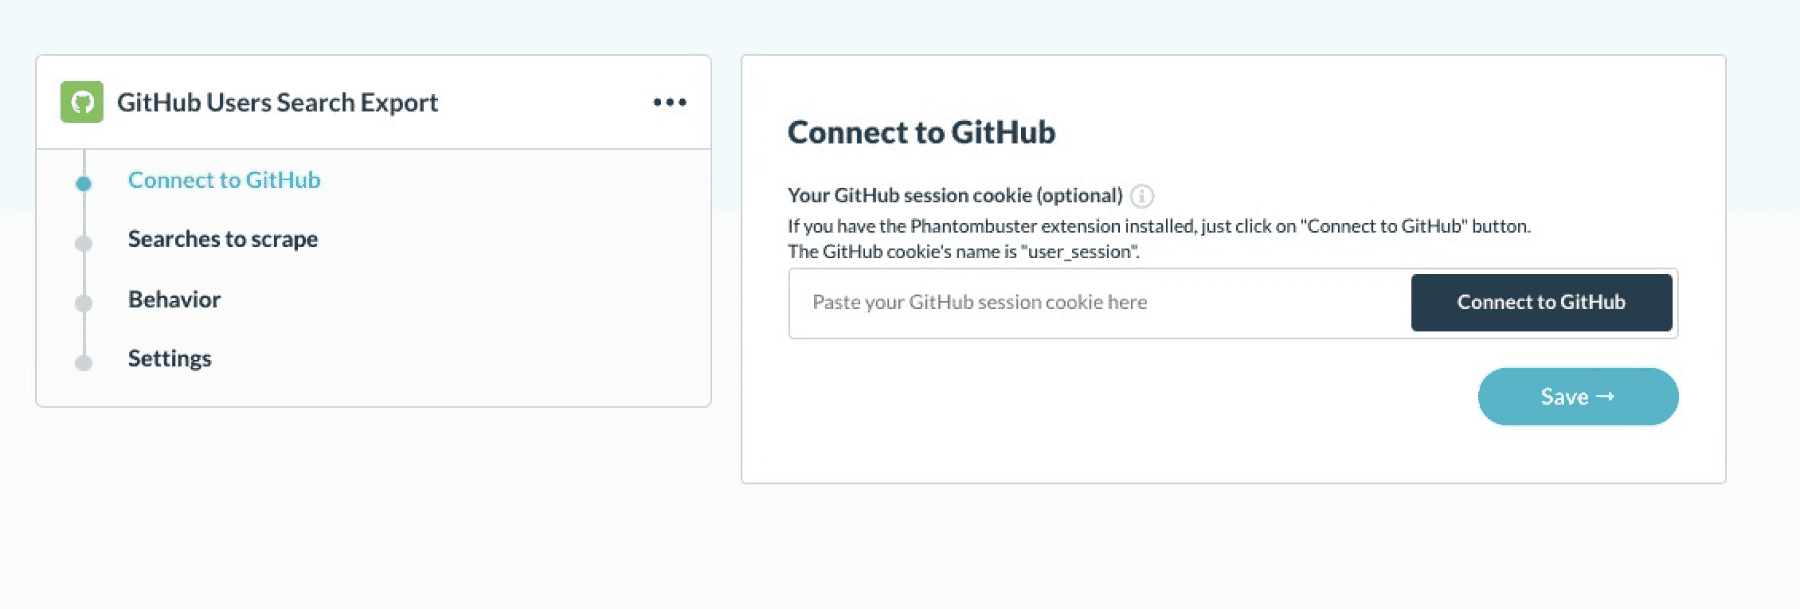Click the Your GitHub session cookie label
Screen dimensions: 1800x609
click(x=954, y=195)
